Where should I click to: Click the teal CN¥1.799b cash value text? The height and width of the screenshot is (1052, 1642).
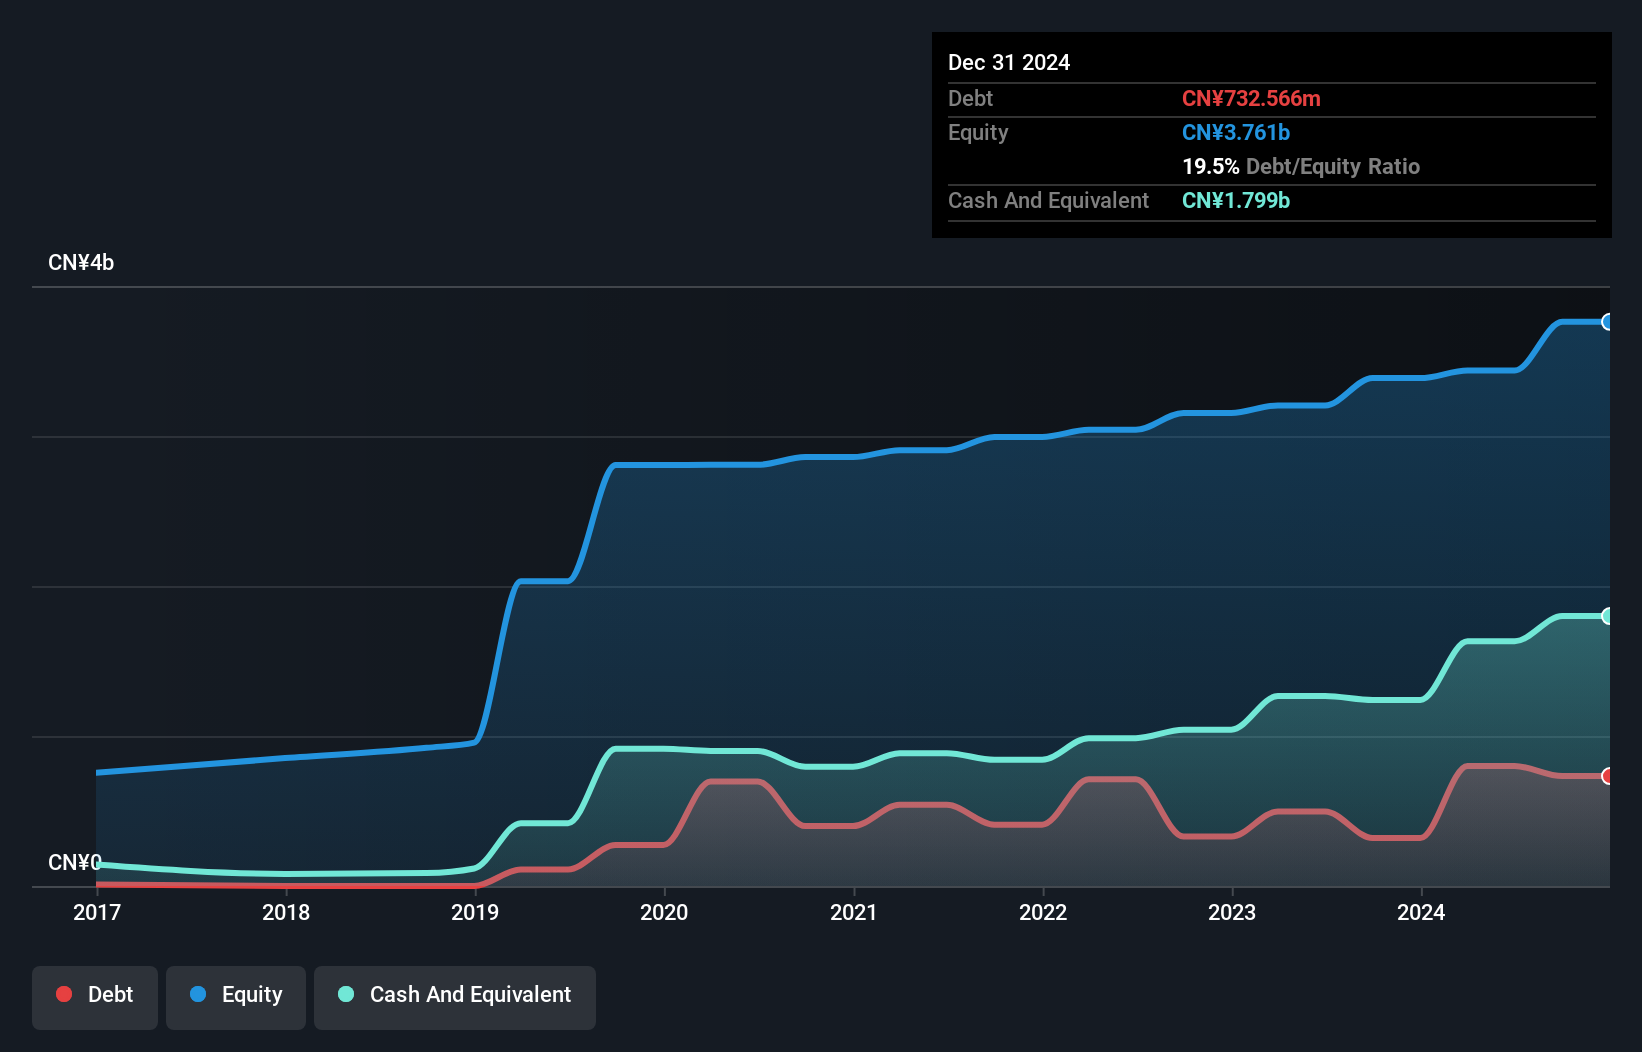pos(1236,200)
